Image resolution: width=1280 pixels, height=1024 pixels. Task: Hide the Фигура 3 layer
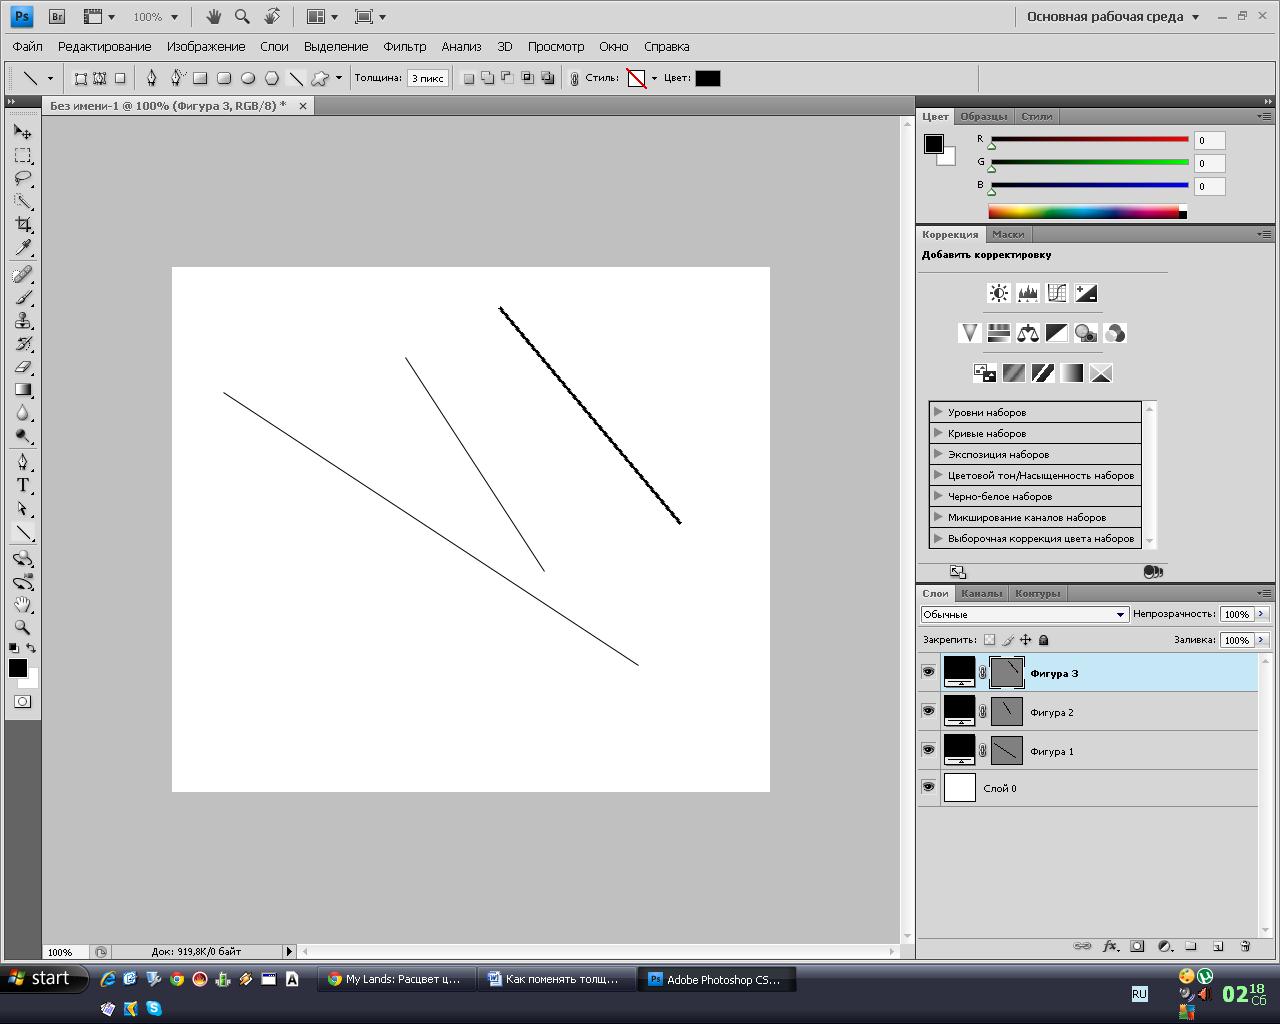(x=929, y=672)
